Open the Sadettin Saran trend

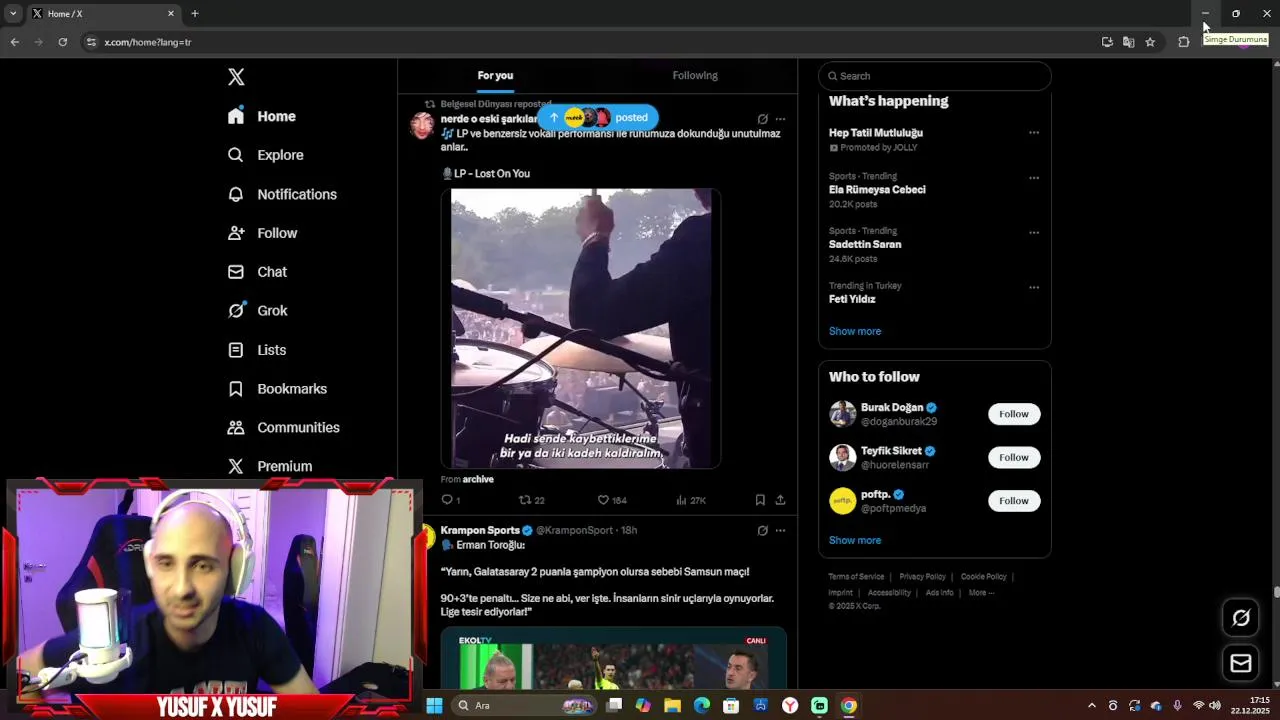tap(865, 245)
